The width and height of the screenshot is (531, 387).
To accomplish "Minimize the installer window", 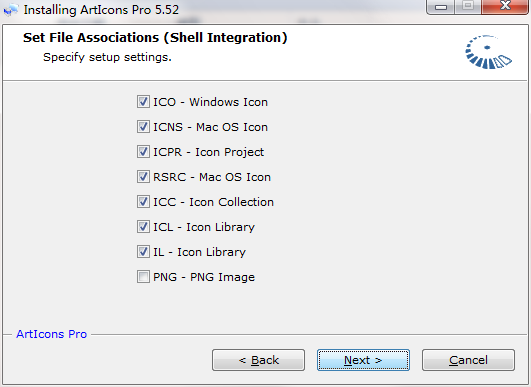I will point(440,6).
